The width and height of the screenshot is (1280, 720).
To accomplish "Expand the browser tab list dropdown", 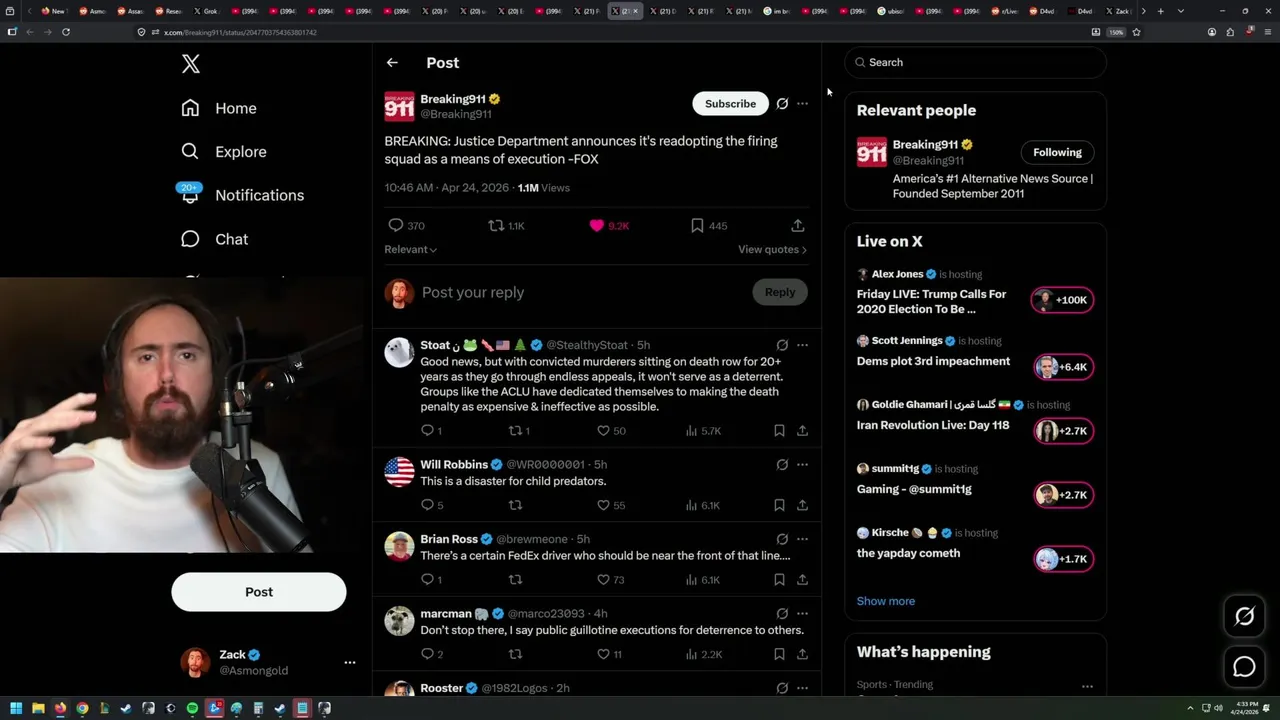I will pyautogui.click(x=1181, y=11).
